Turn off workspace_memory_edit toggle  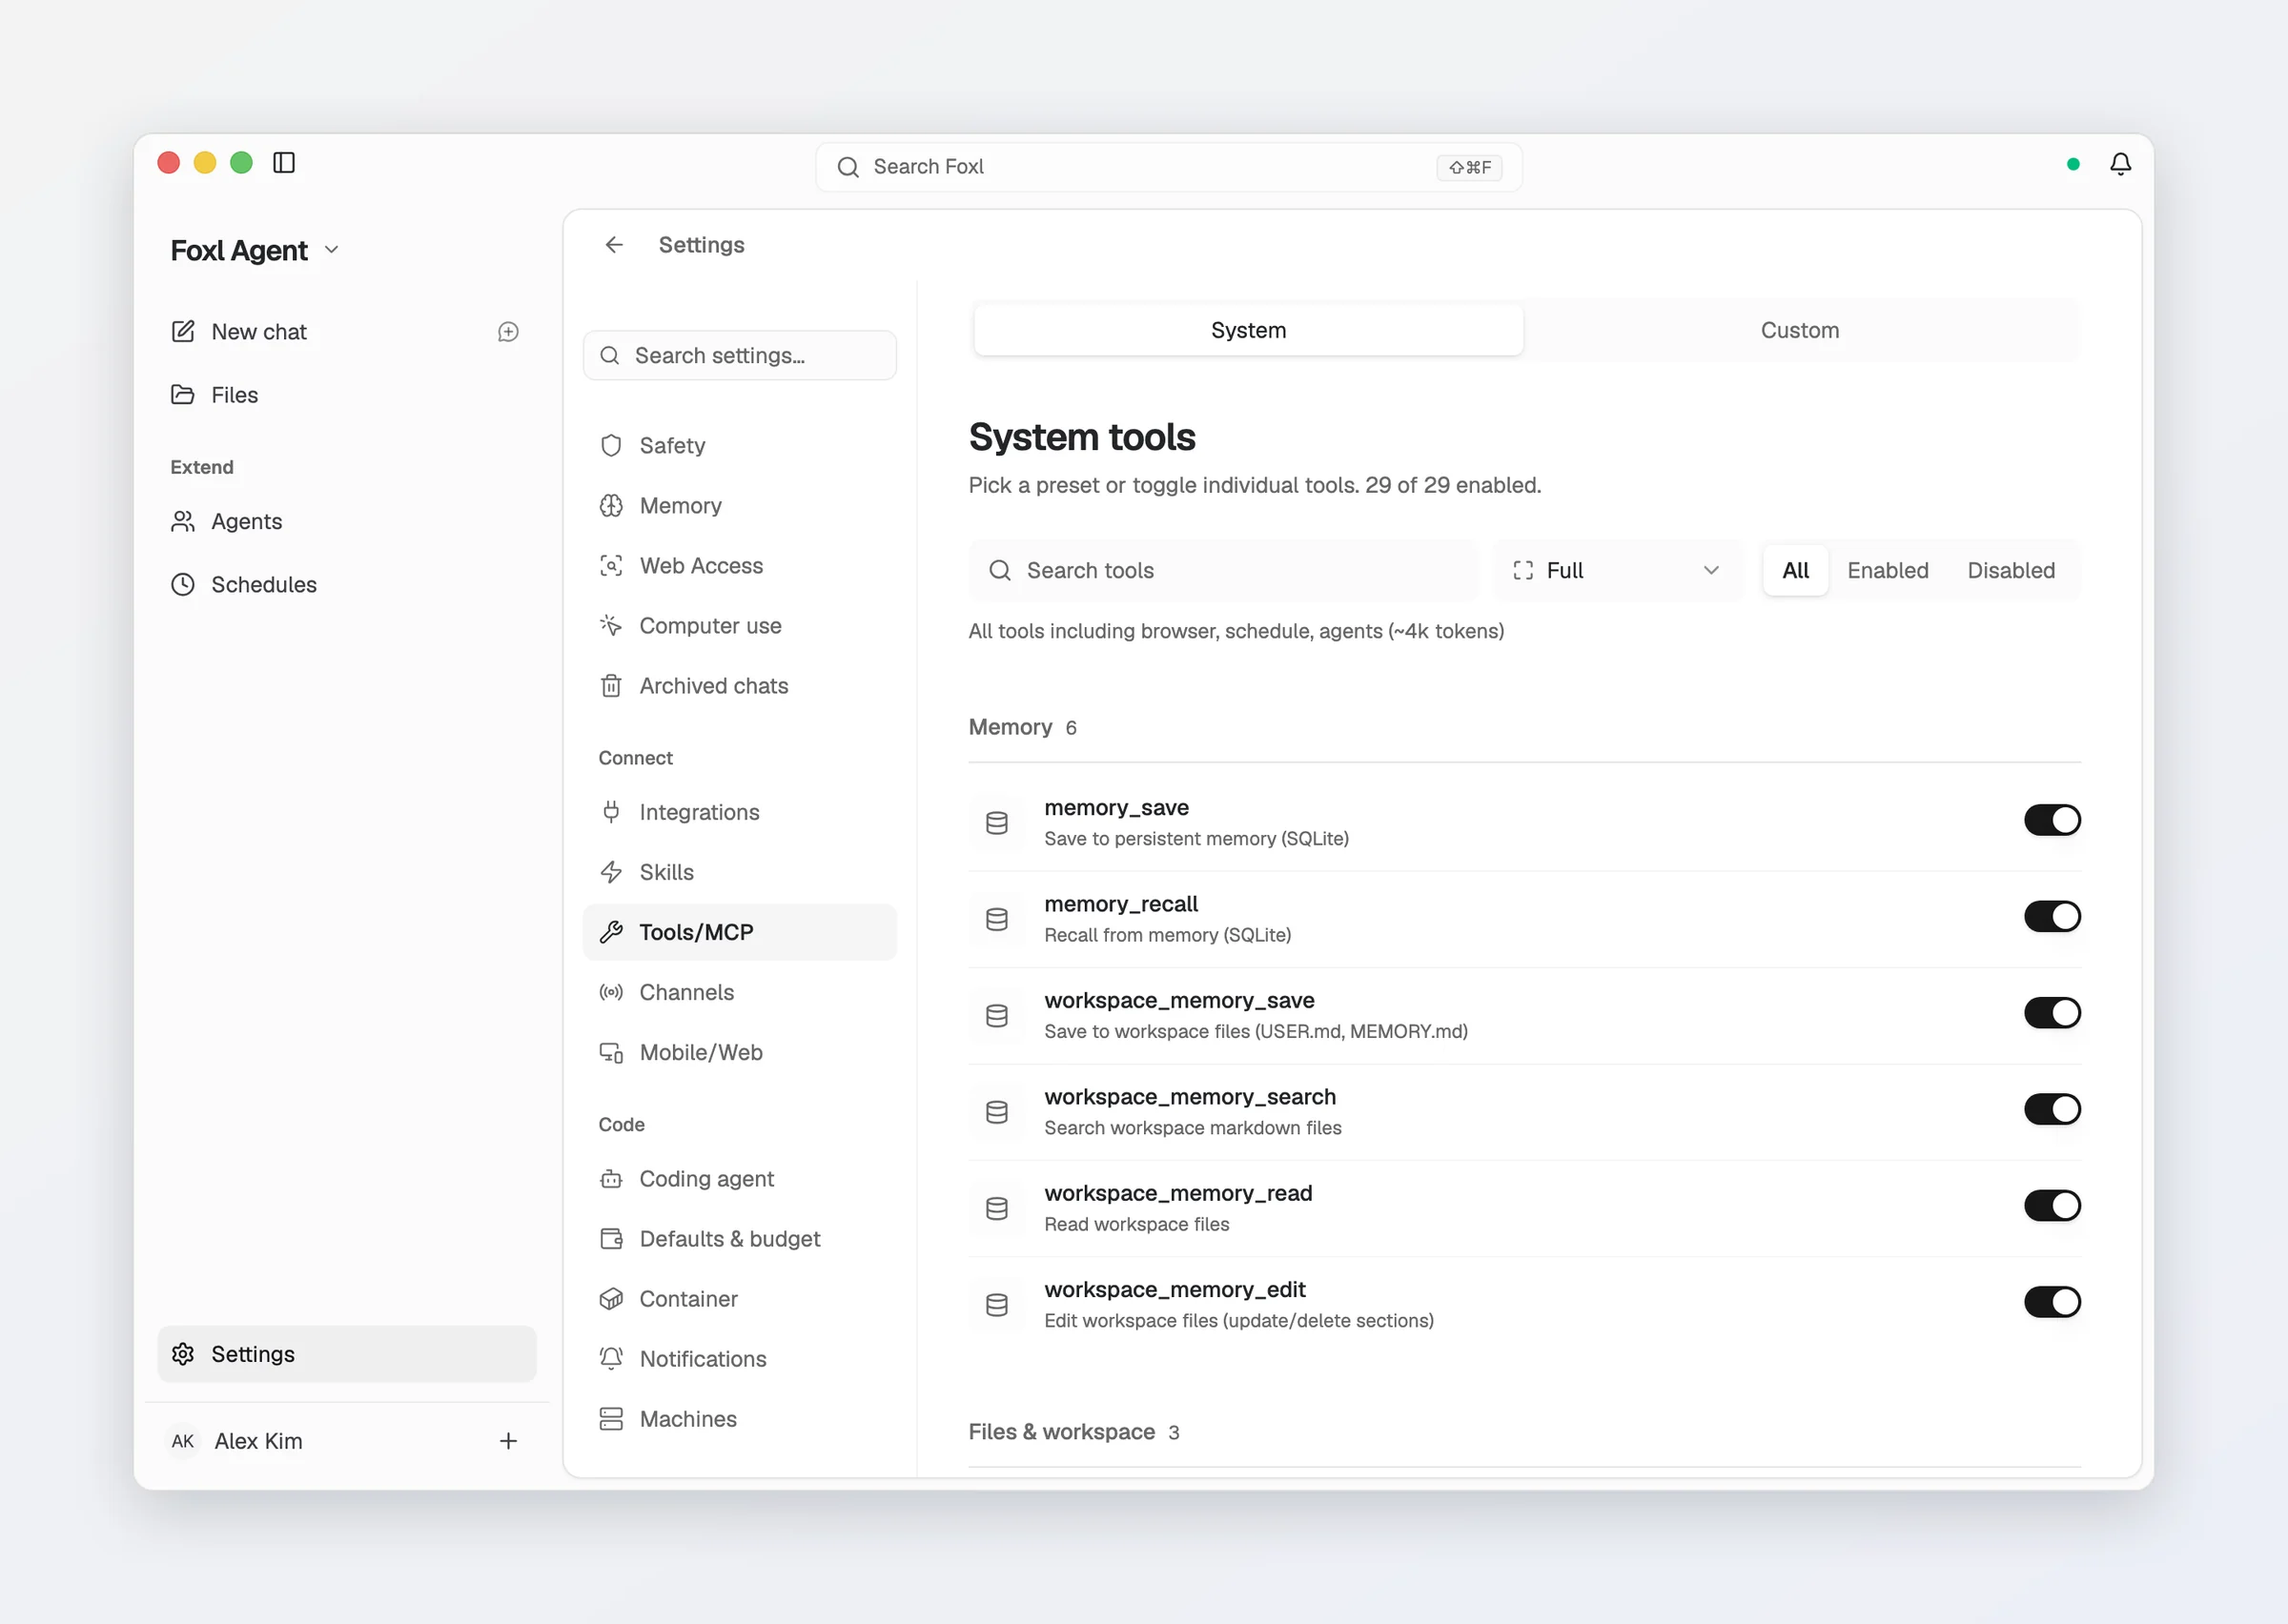click(x=2052, y=1302)
